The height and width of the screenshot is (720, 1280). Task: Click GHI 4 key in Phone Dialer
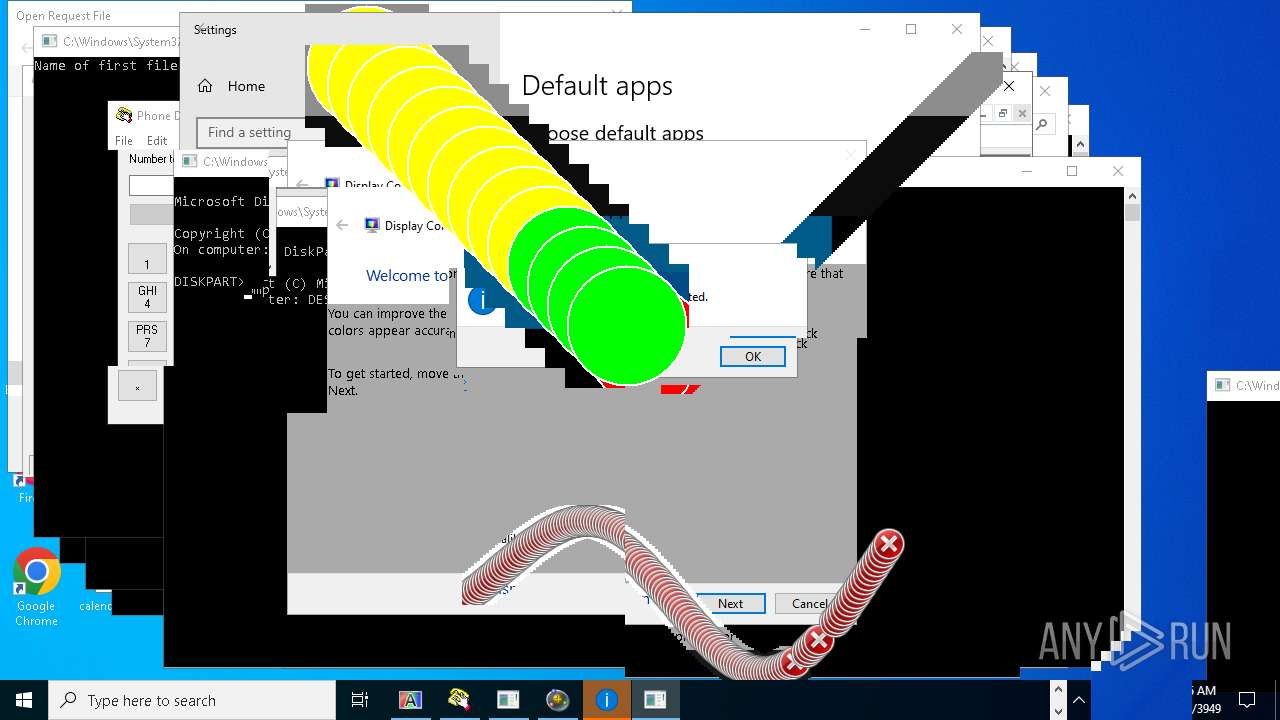point(147,297)
